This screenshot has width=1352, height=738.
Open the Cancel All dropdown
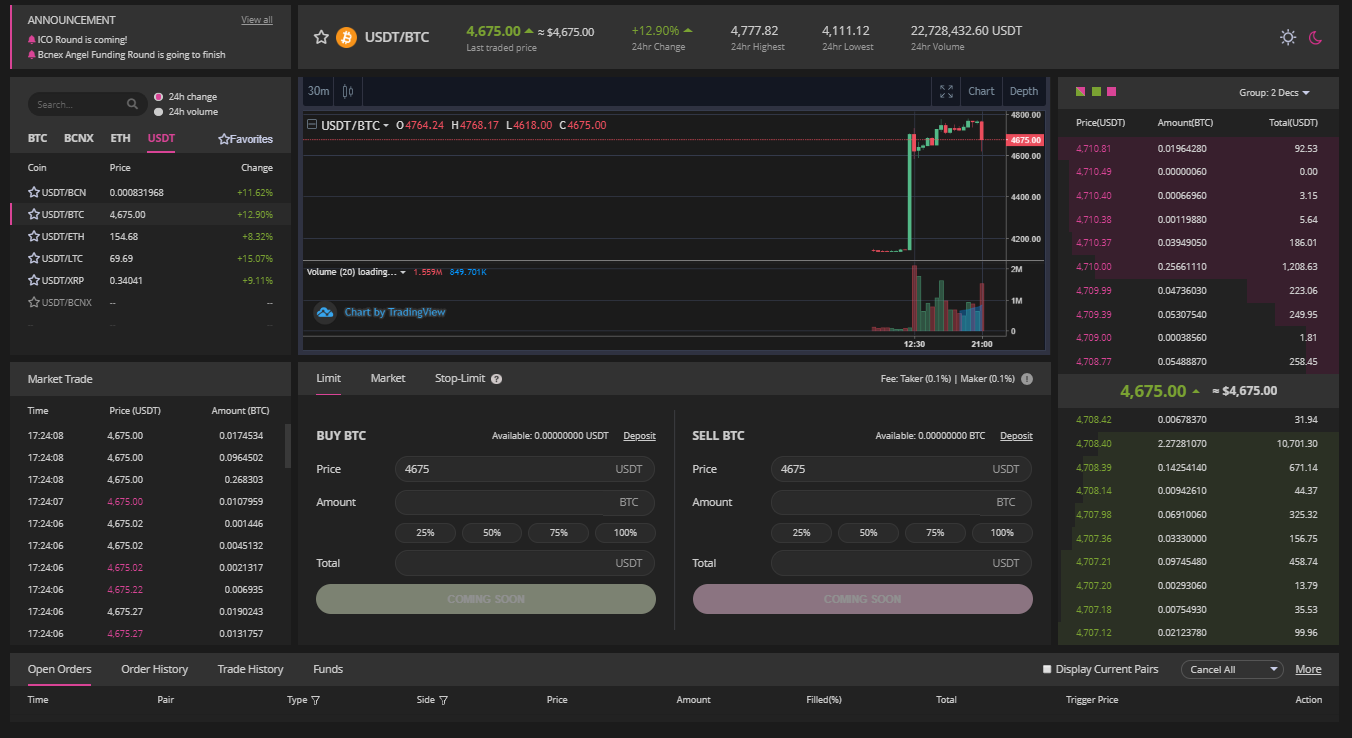1232,669
